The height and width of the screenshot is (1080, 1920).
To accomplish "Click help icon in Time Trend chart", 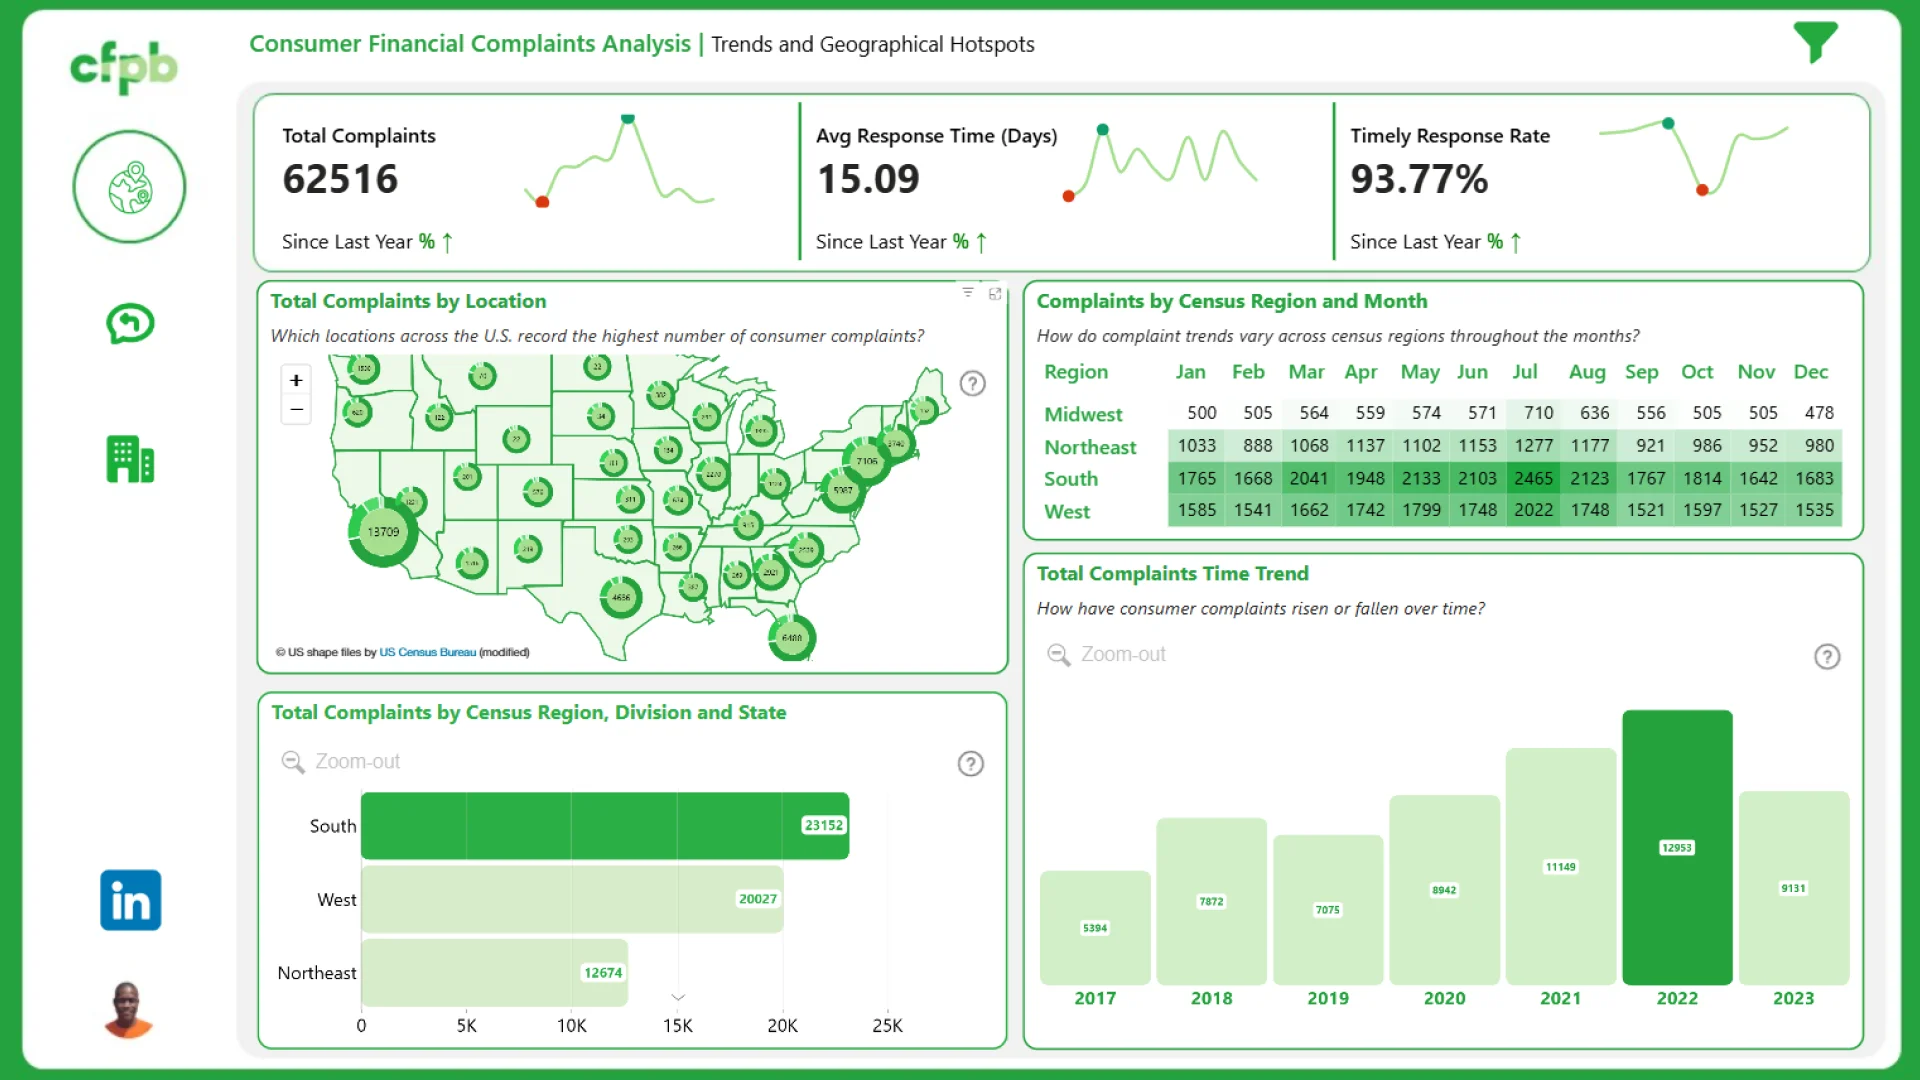I will (1827, 657).
